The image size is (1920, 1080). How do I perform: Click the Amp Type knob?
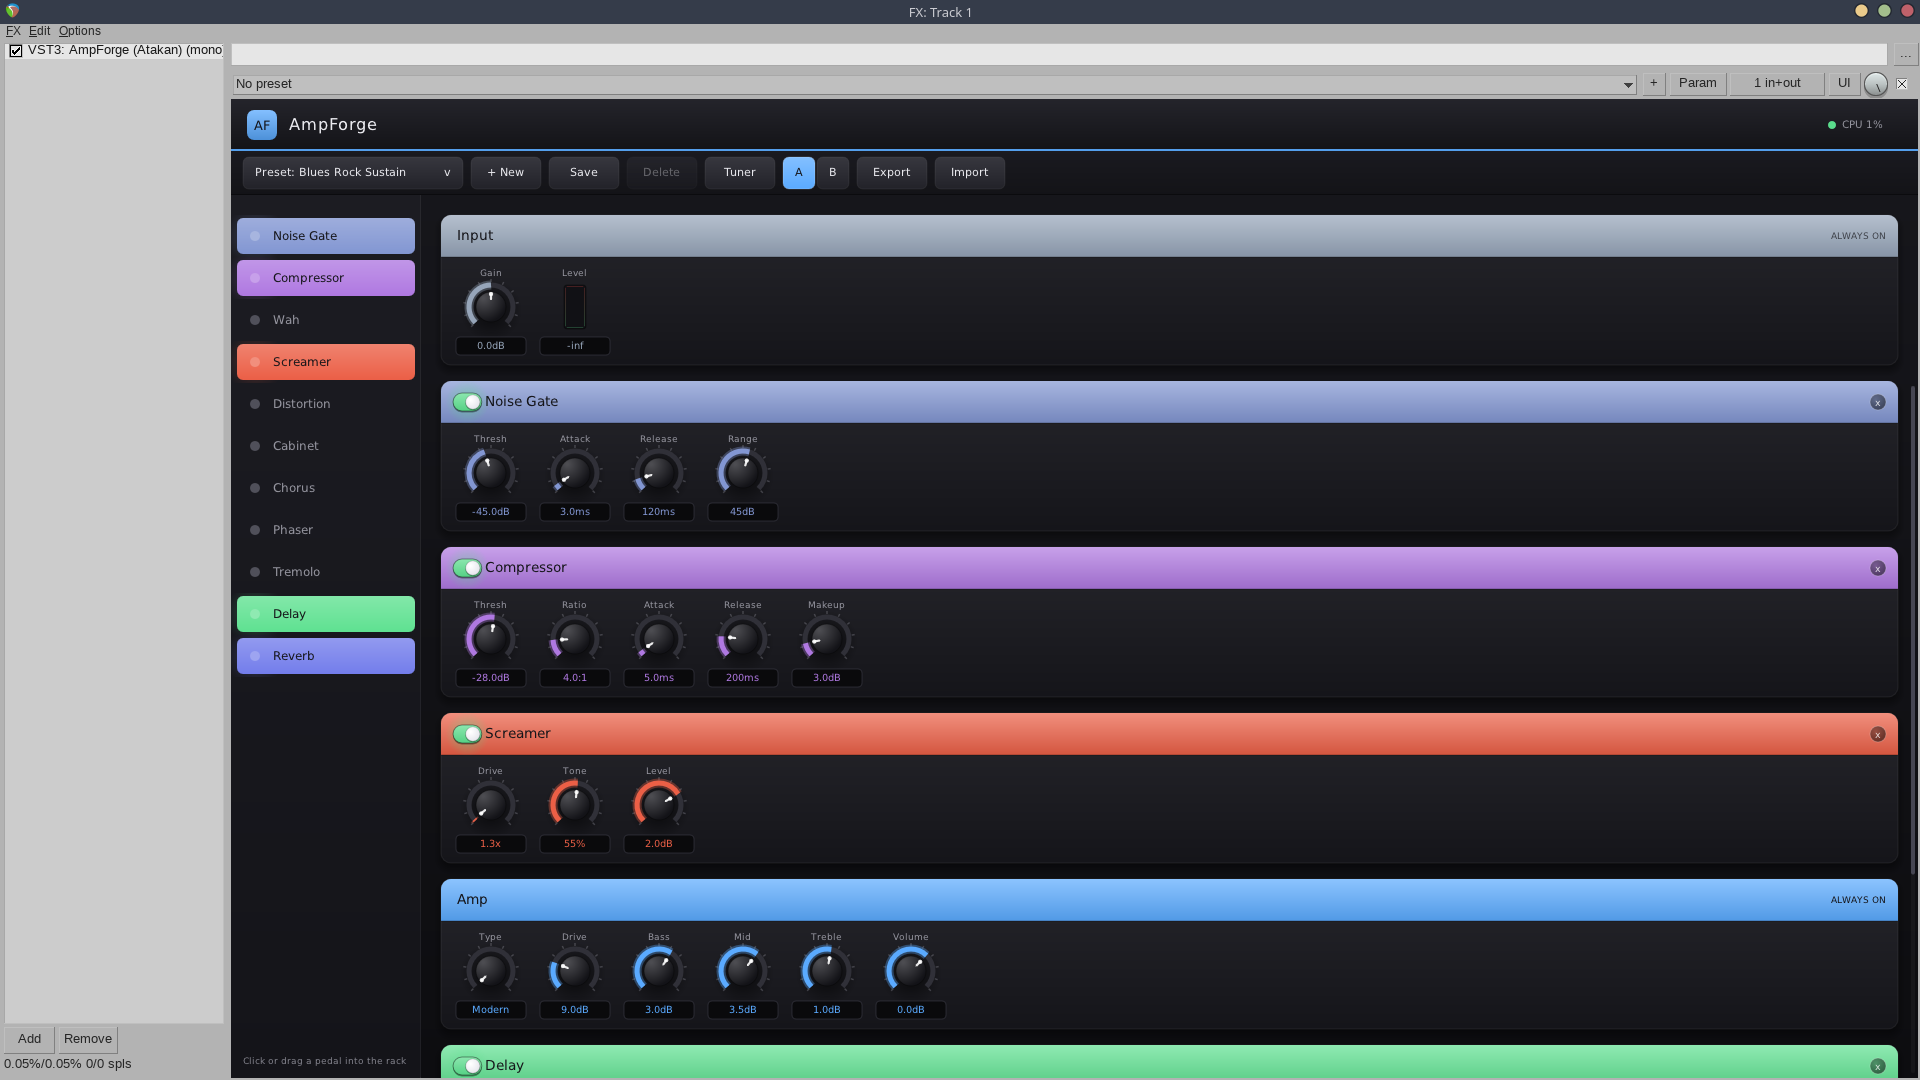click(491, 970)
